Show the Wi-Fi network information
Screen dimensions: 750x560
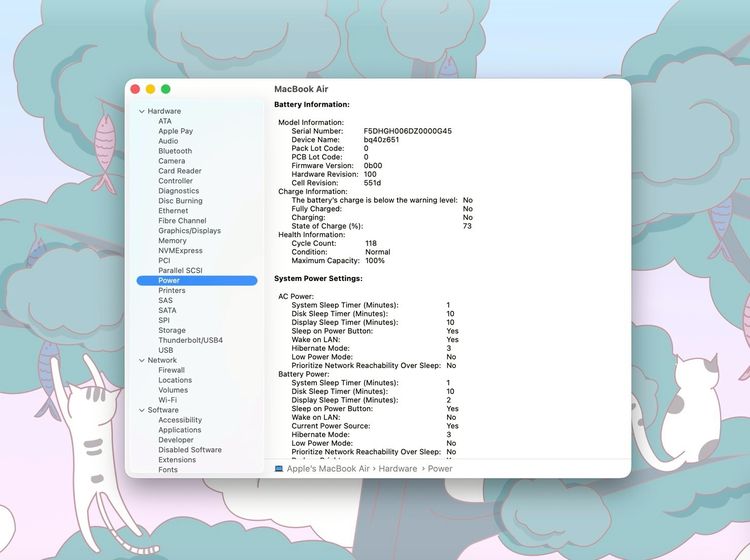click(167, 400)
